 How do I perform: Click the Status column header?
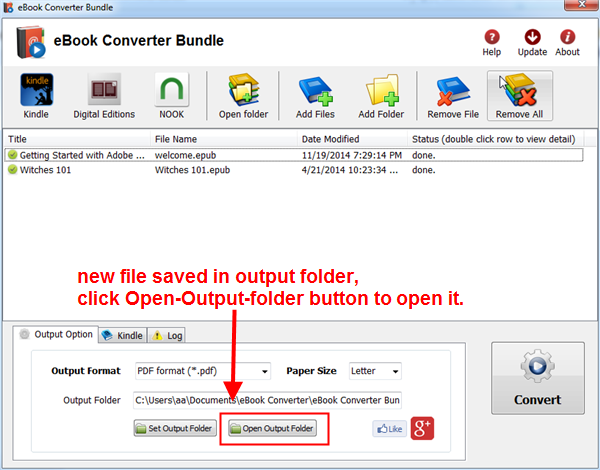pos(494,139)
